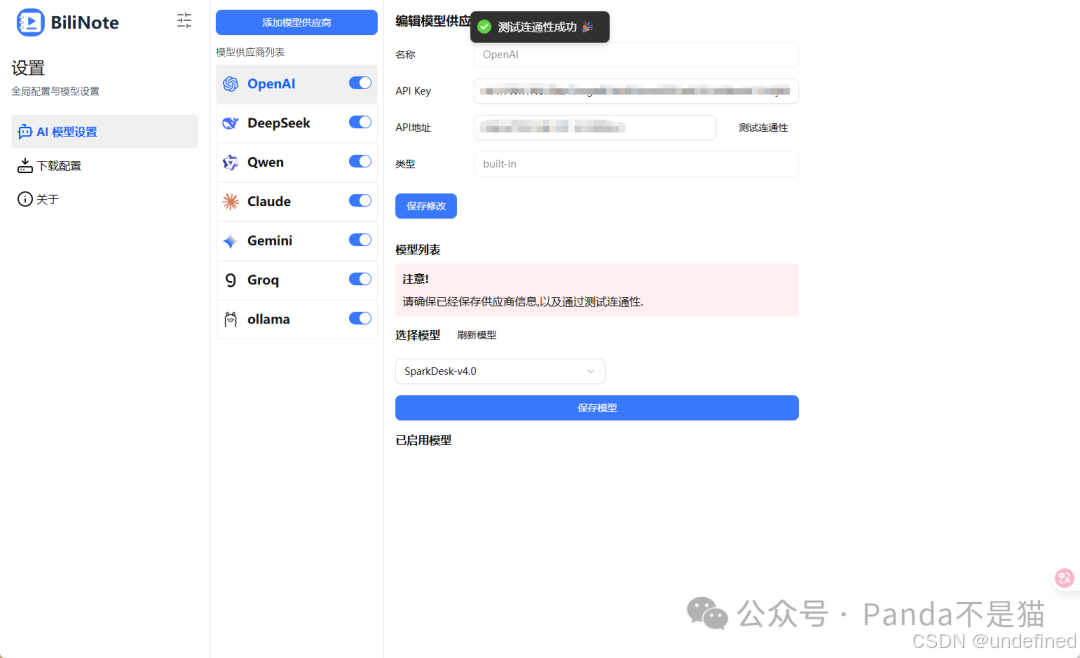
Task: Toggle the Gemini provider switch
Action: 360,240
